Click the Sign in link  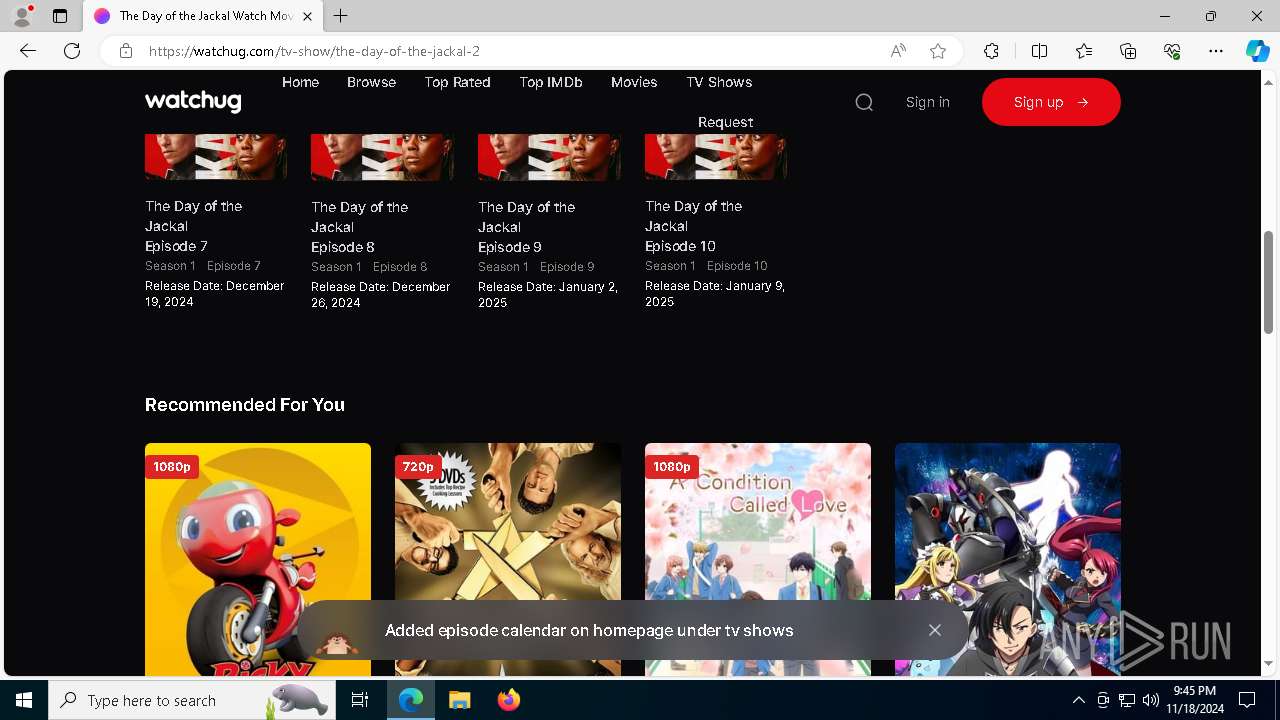927,102
